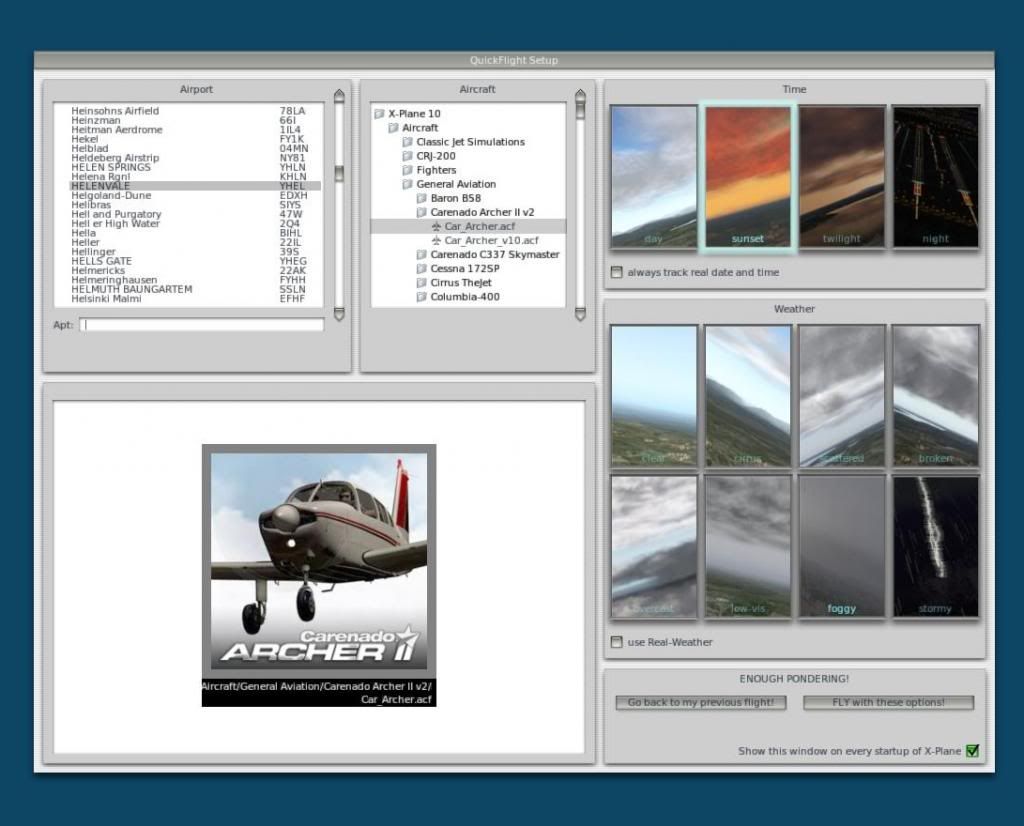Collapse Carenado Archer II v2 folder
1024x826 pixels.
(x=422, y=212)
